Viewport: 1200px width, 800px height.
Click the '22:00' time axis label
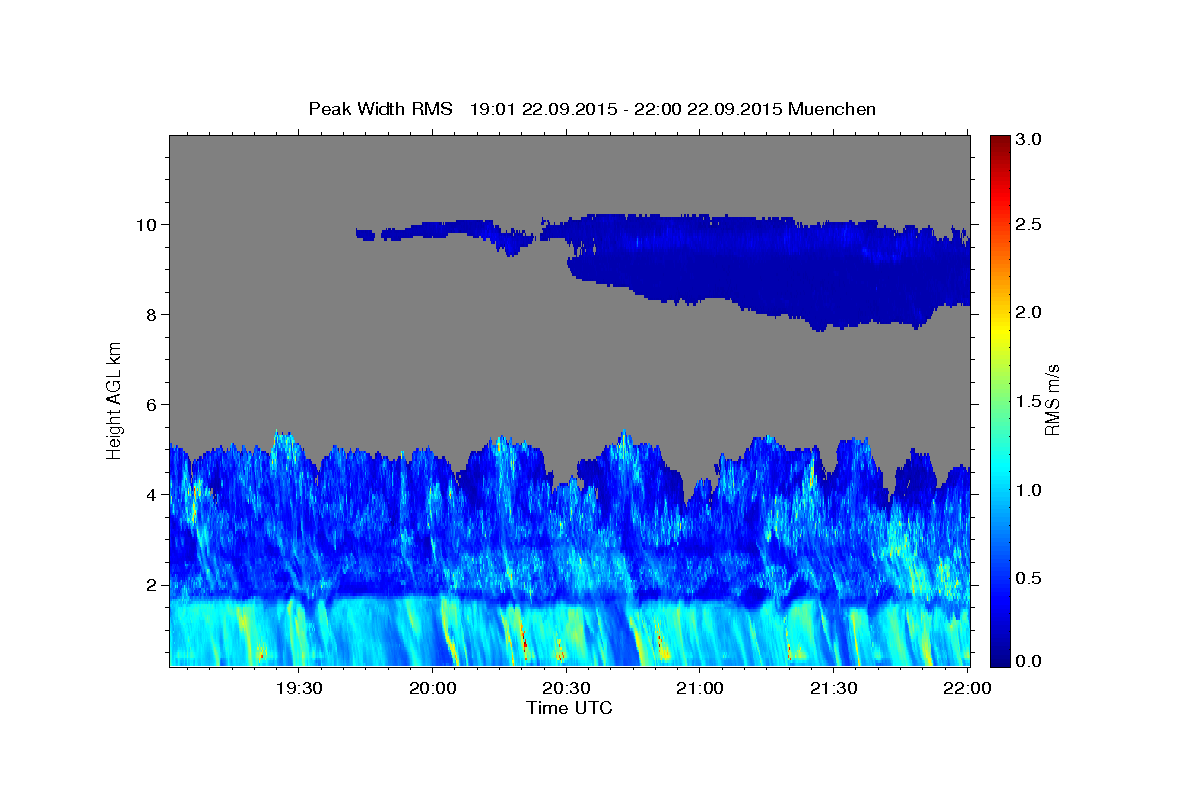coord(967,688)
